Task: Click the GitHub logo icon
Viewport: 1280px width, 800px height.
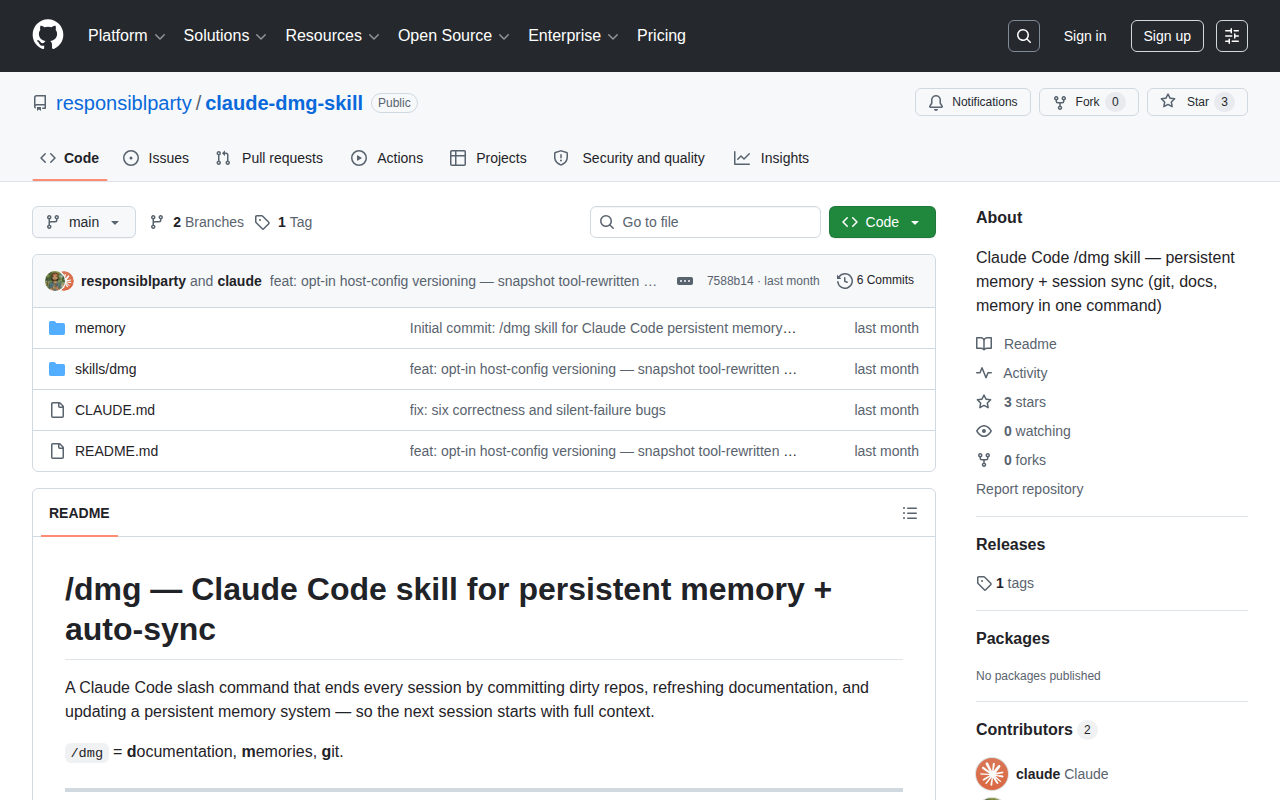Action: (x=48, y=35)
